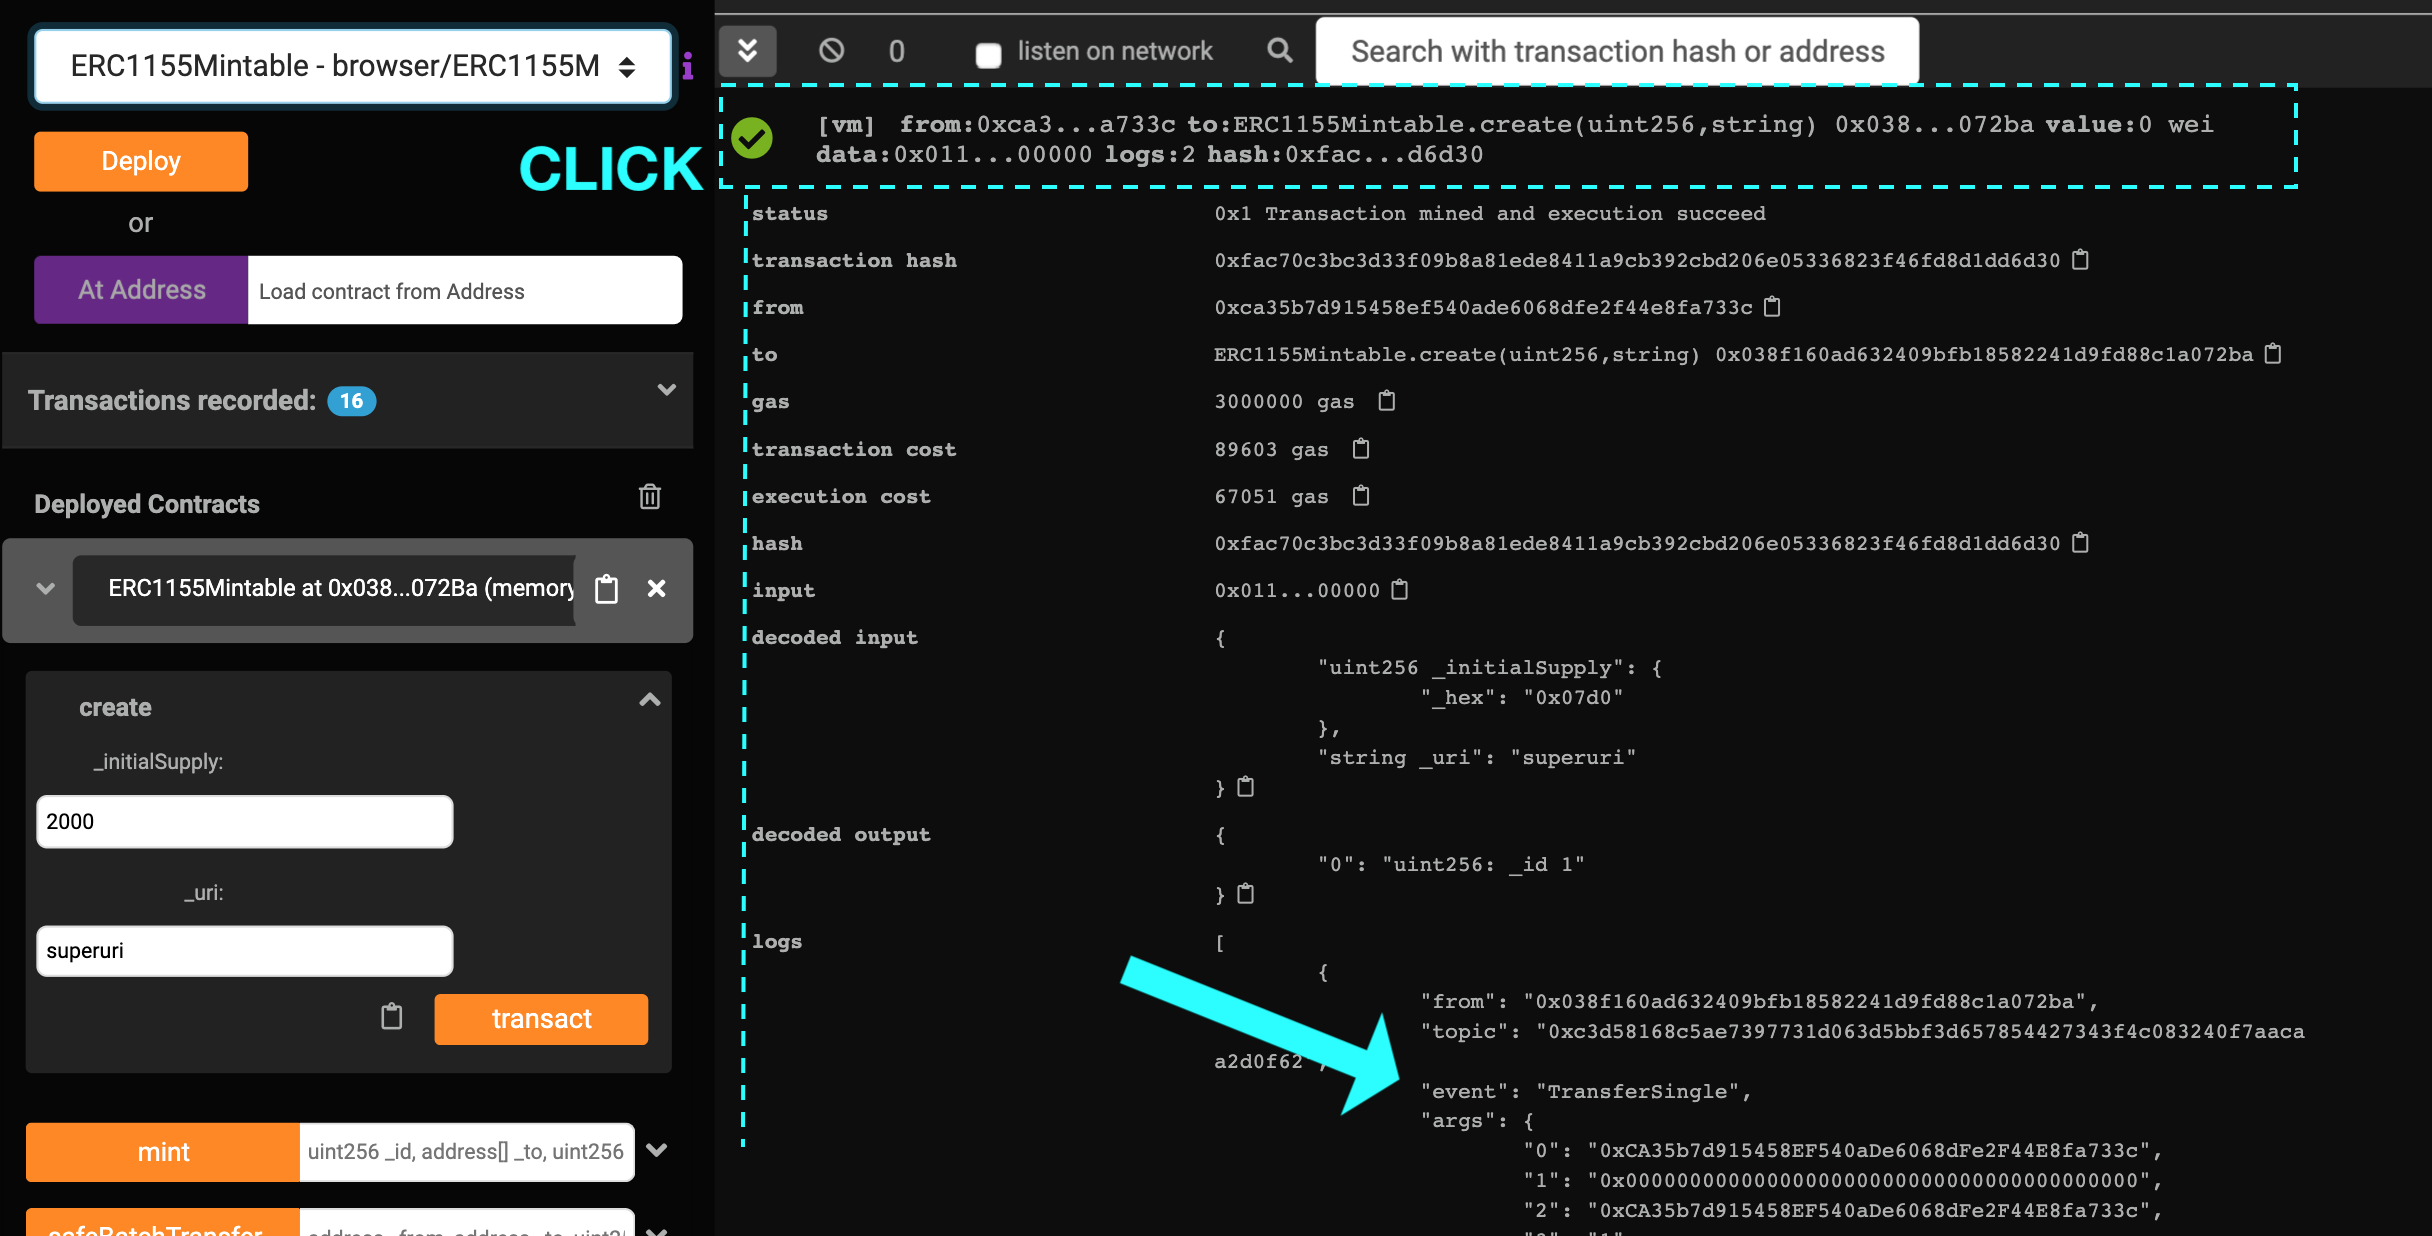2432x1236 pixels.
Task: Clear the console with the ban icon
Action: [831, 51]
